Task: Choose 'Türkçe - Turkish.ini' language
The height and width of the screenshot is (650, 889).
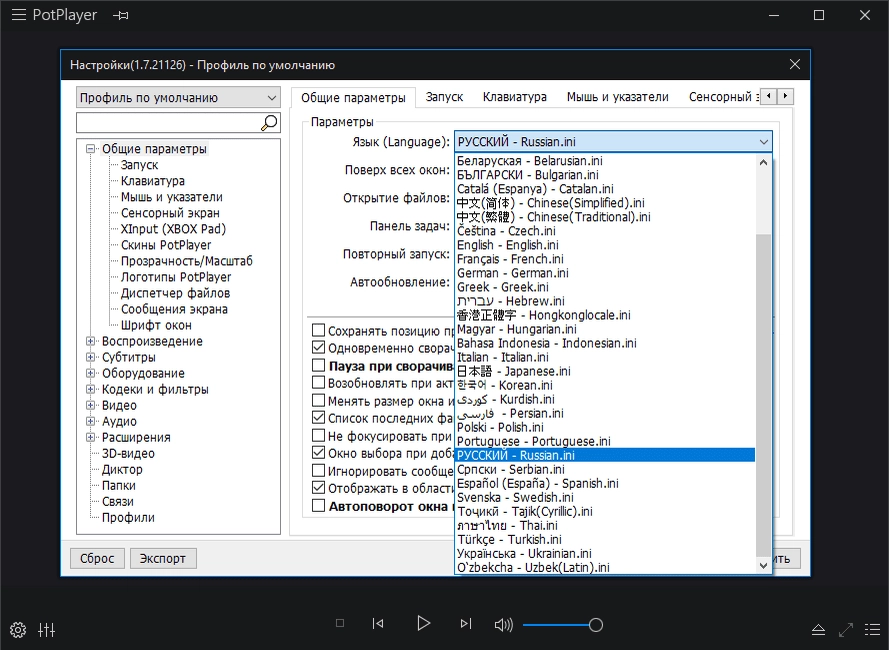Action: click(x=606, y=539)
